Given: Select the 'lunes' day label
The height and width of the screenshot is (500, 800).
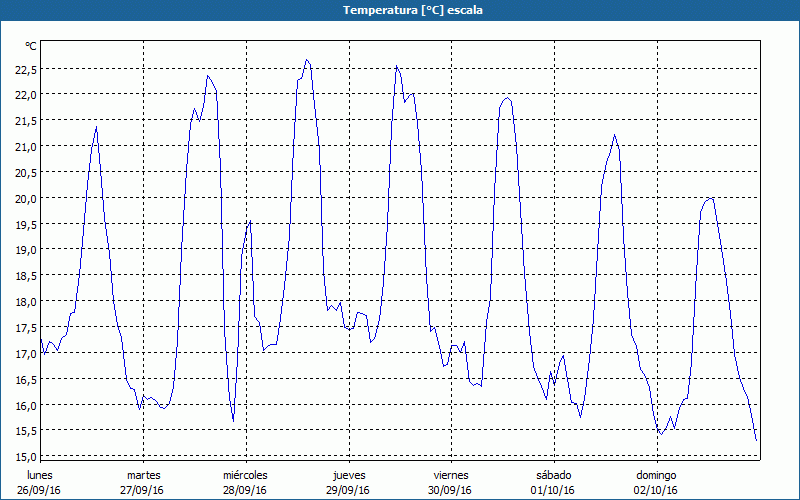Looking at the screenshot, I should 41,475.
